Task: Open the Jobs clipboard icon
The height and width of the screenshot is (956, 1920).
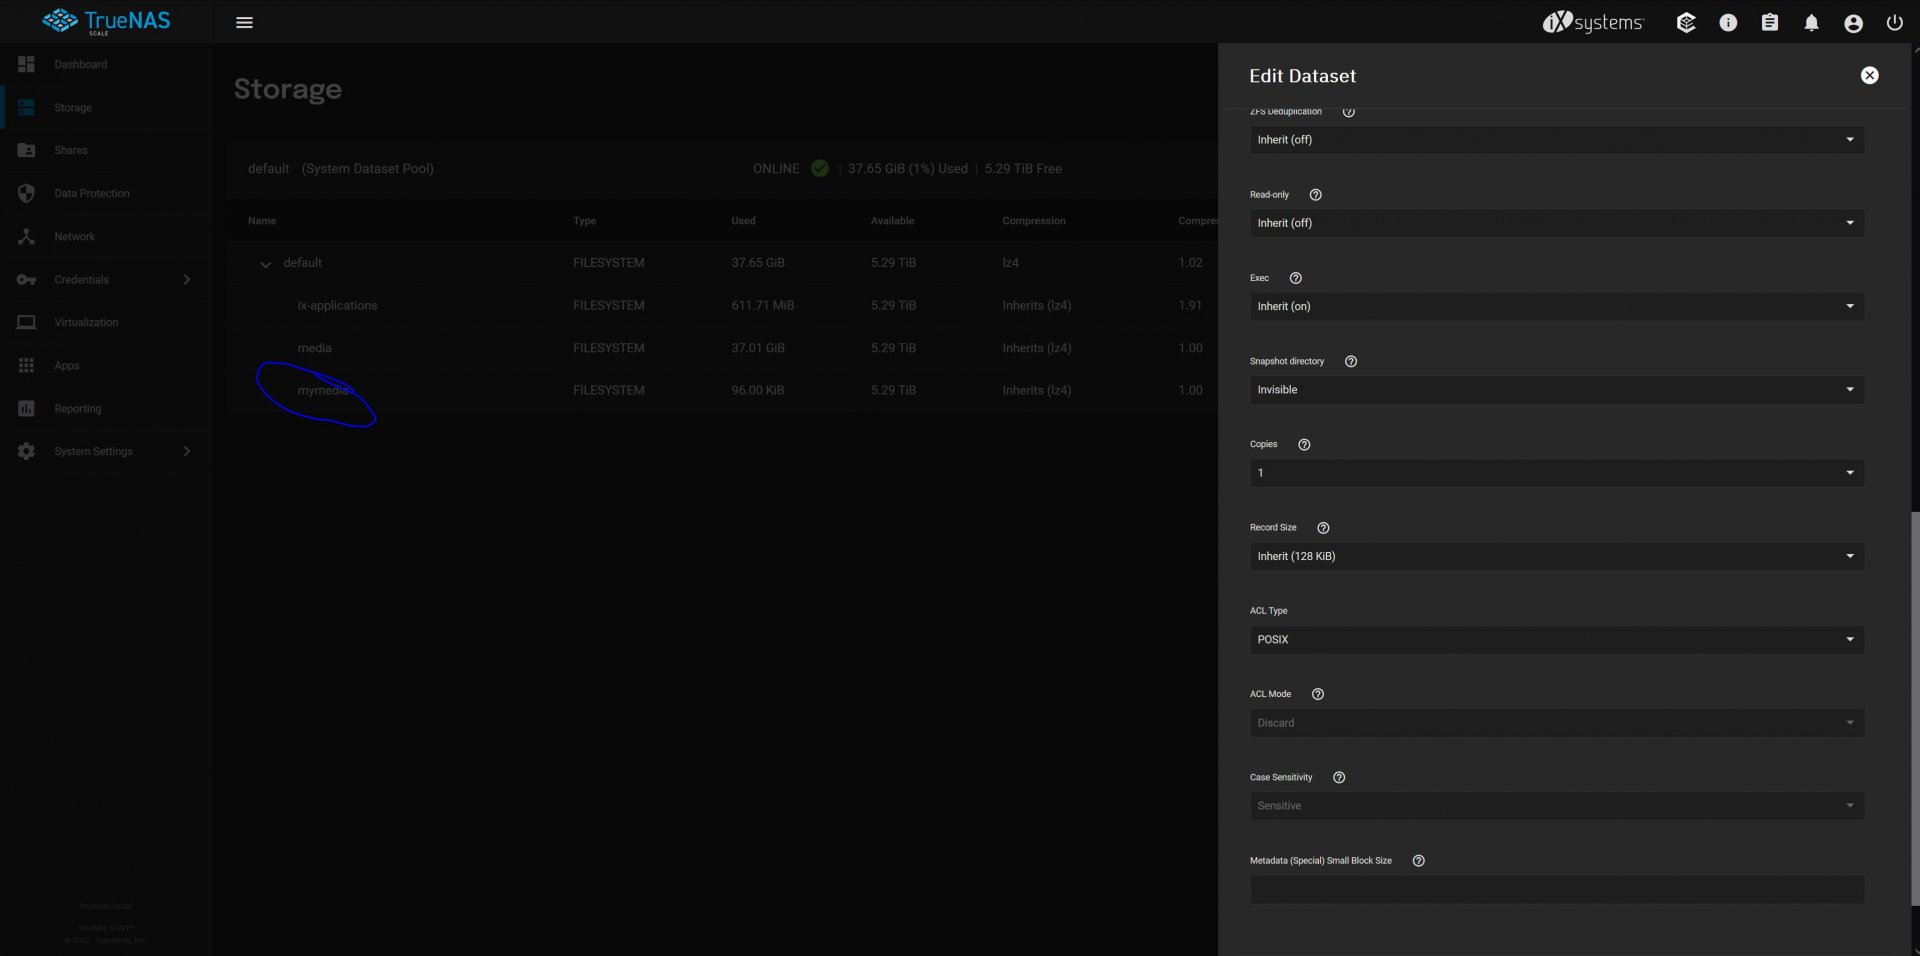Action: (x=1770, y=22)
